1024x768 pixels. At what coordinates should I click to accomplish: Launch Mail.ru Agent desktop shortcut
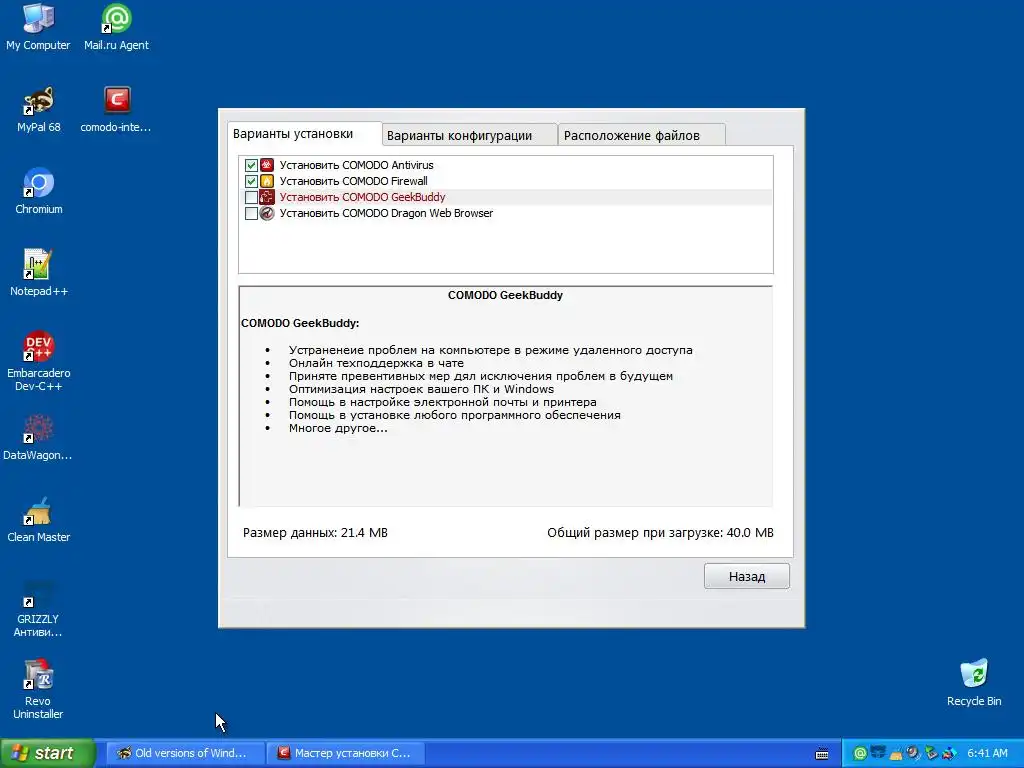pyautogui.click(x=116, y=27)
